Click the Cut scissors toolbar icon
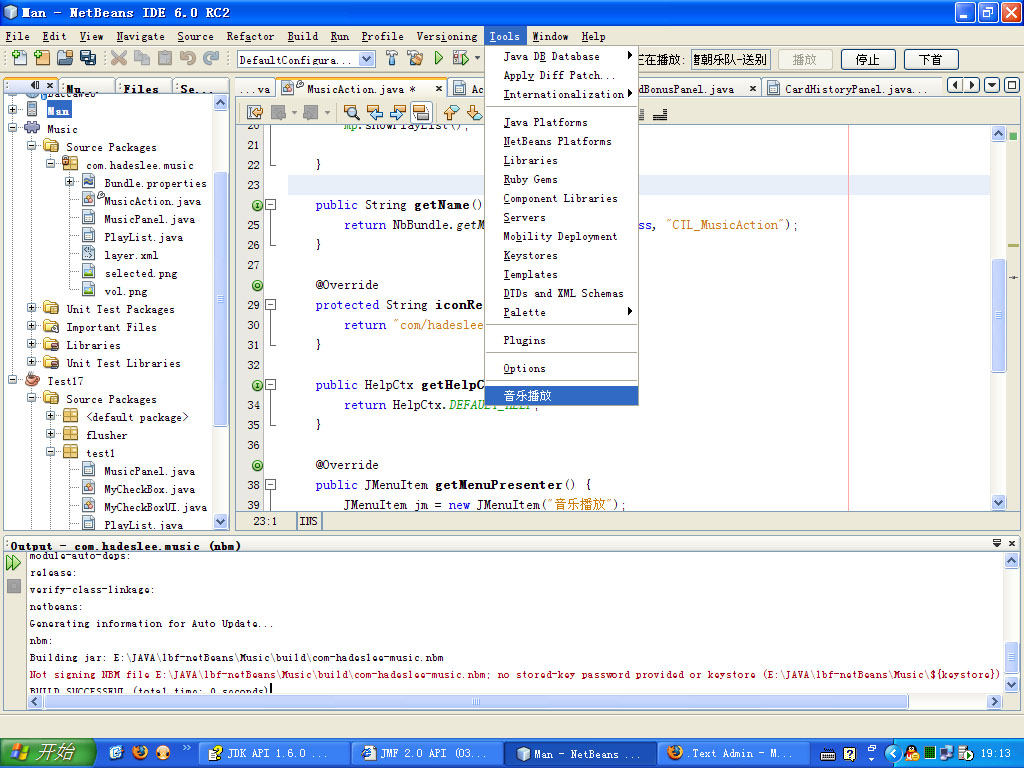This screenshot has width=1024, height=768. click(119, 58)
